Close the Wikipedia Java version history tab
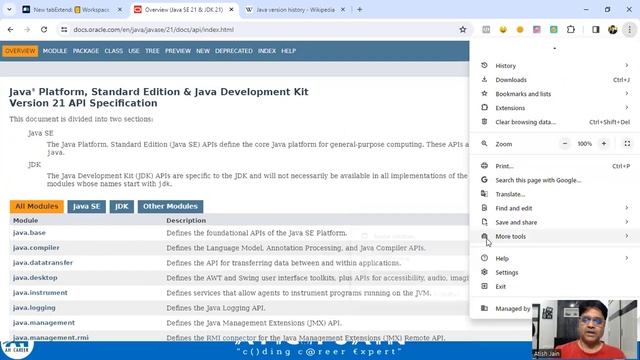Viewport: 640px width, 360px height. [342, 9]
